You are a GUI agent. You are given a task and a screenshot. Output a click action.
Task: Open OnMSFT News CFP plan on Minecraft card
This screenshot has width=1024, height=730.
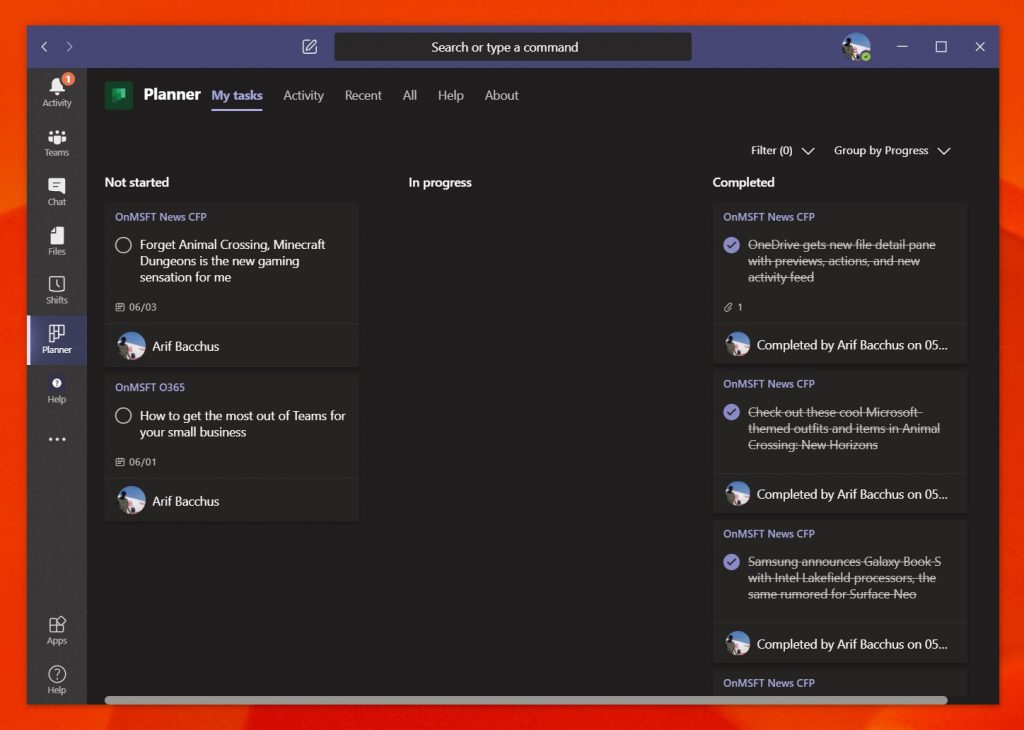tap(161, 217)
